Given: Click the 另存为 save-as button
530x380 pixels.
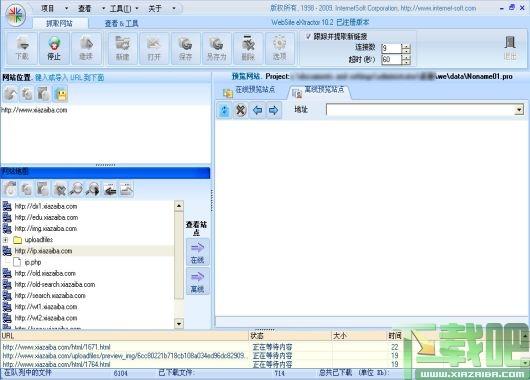Looking at the screenshot, I should [x=217, y=49].
